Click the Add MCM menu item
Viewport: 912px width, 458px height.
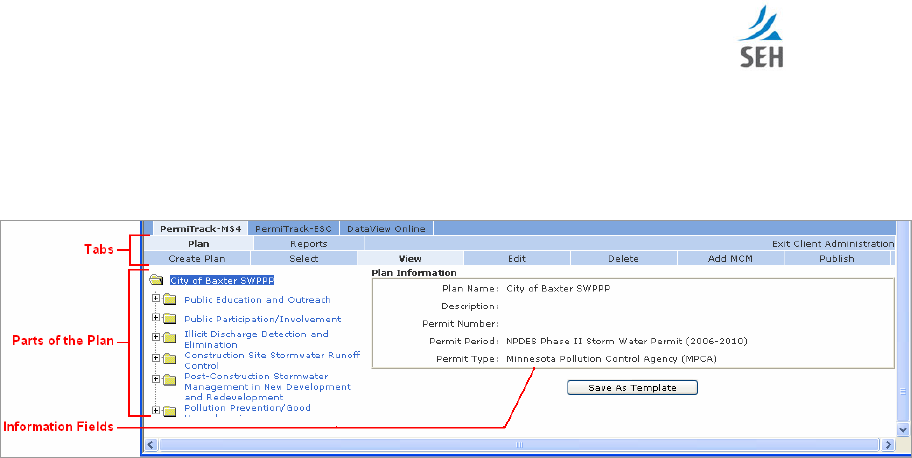pos(731,258)
